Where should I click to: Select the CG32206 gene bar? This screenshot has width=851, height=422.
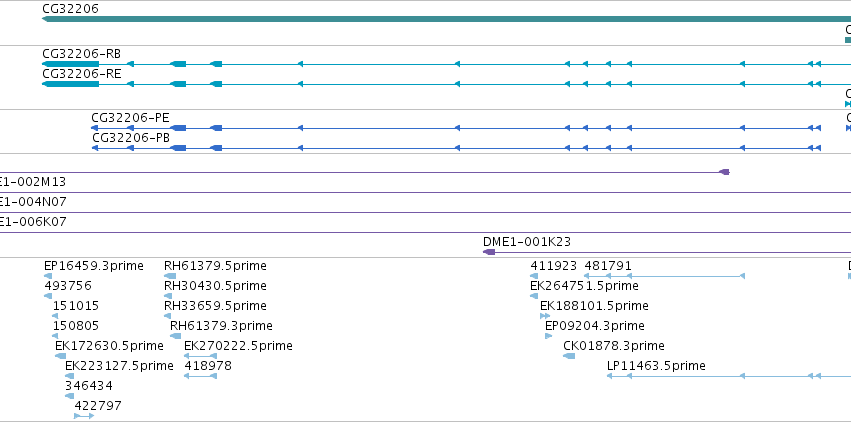coord(447,20)
